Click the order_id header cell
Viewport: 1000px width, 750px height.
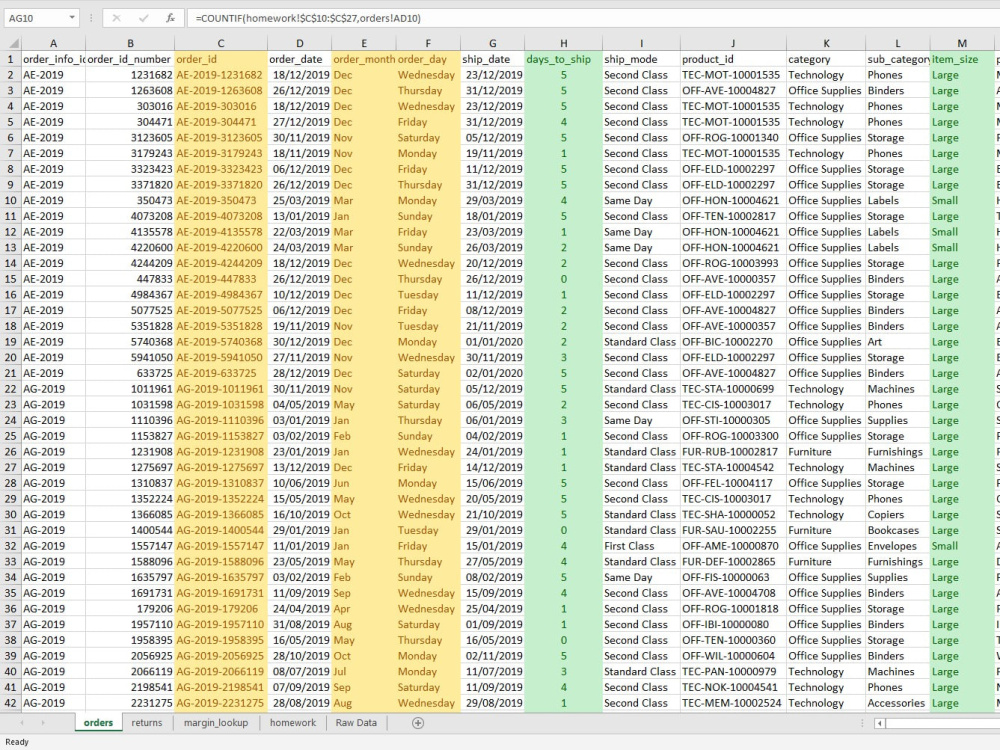(x=221, y=59)
